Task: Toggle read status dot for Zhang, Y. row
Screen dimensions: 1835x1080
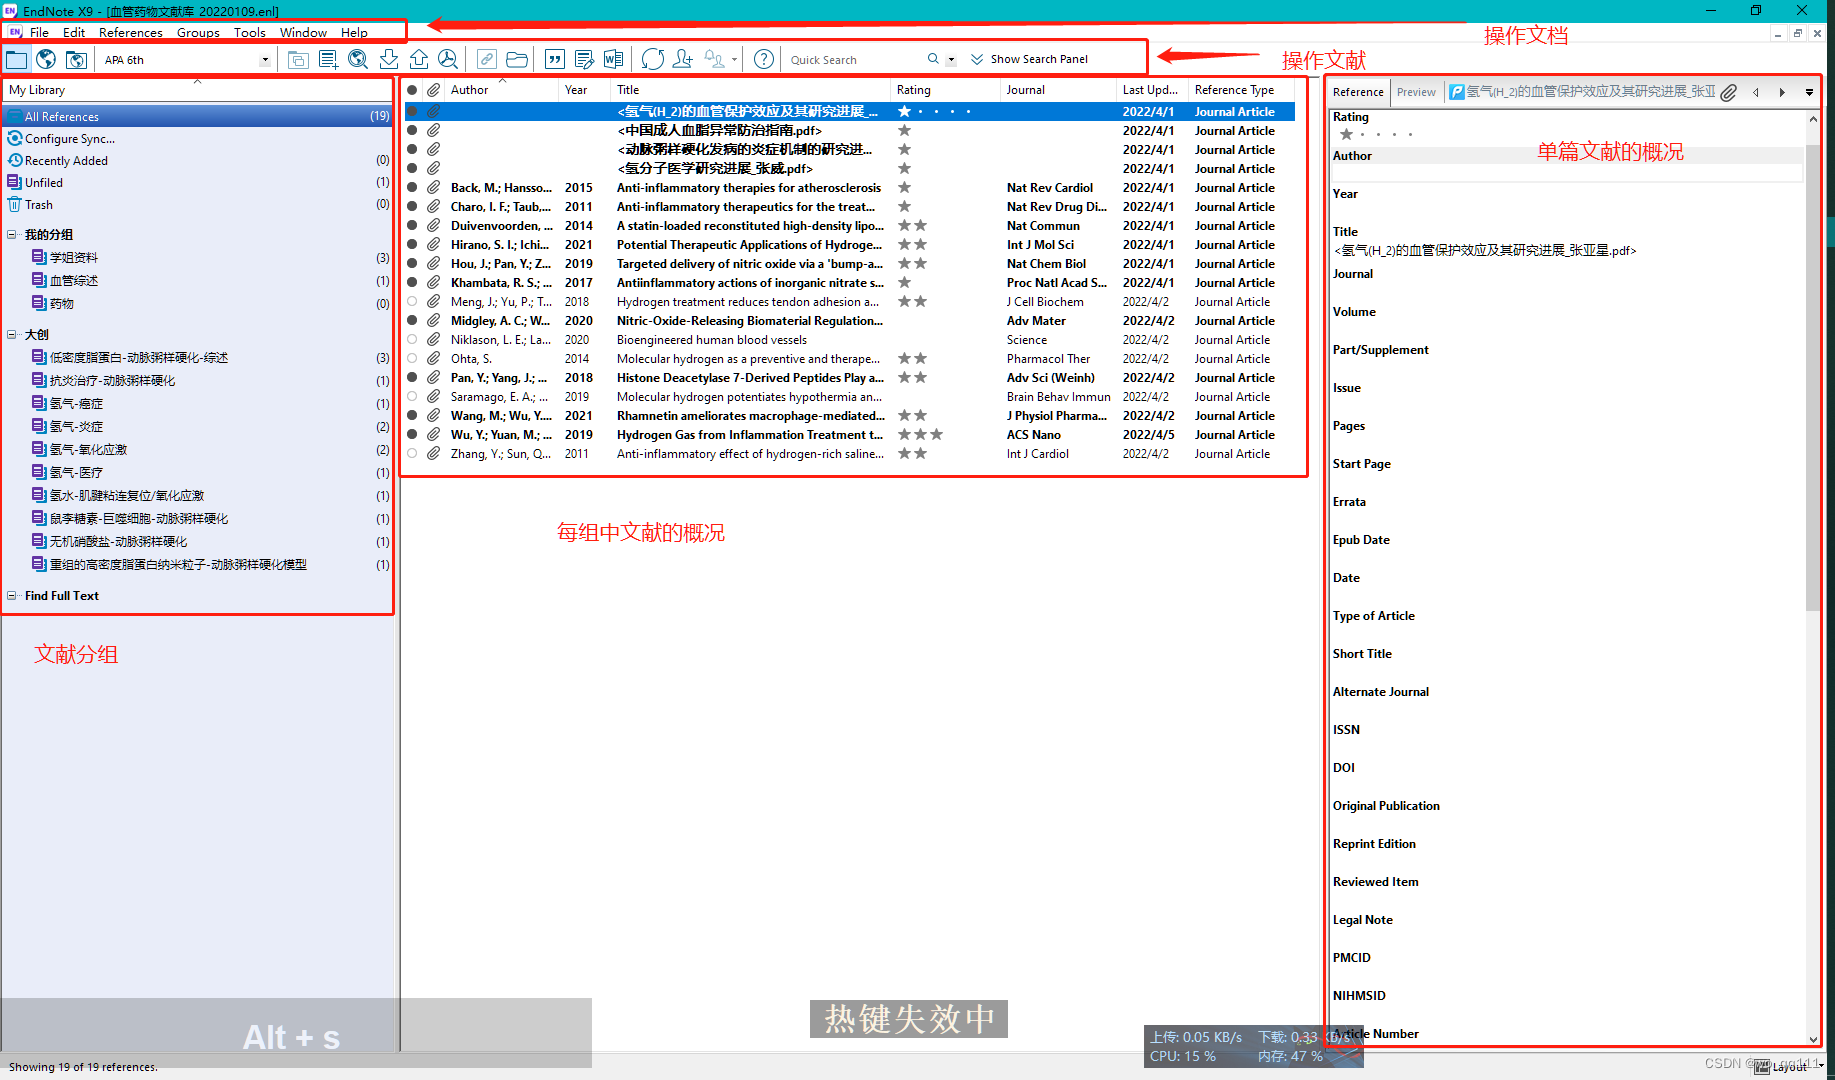Action: [x=412, y=454]
